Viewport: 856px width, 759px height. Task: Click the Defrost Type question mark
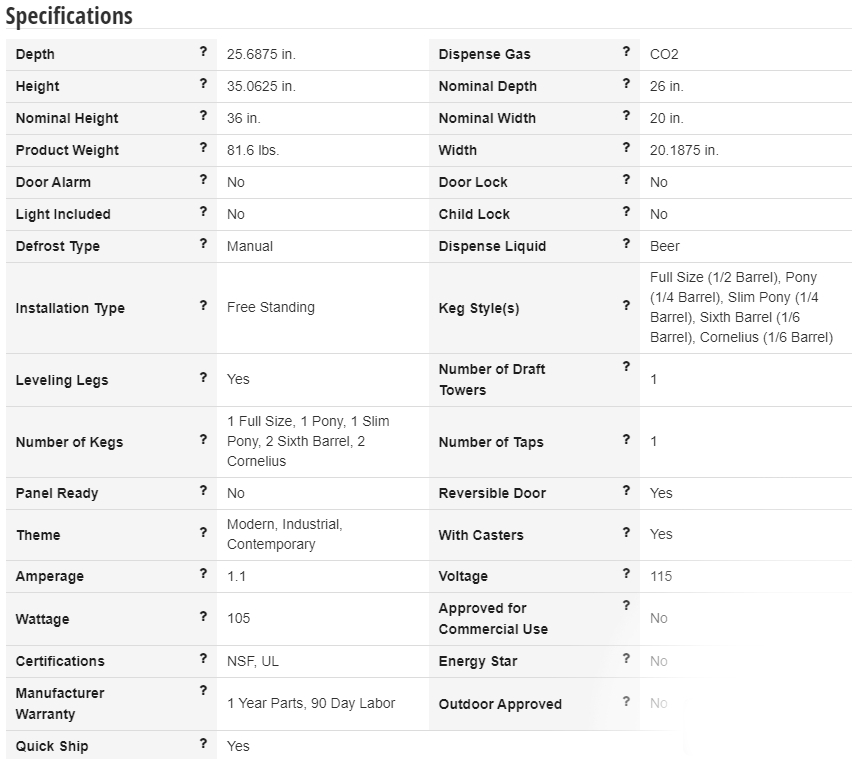coord(203,244)
